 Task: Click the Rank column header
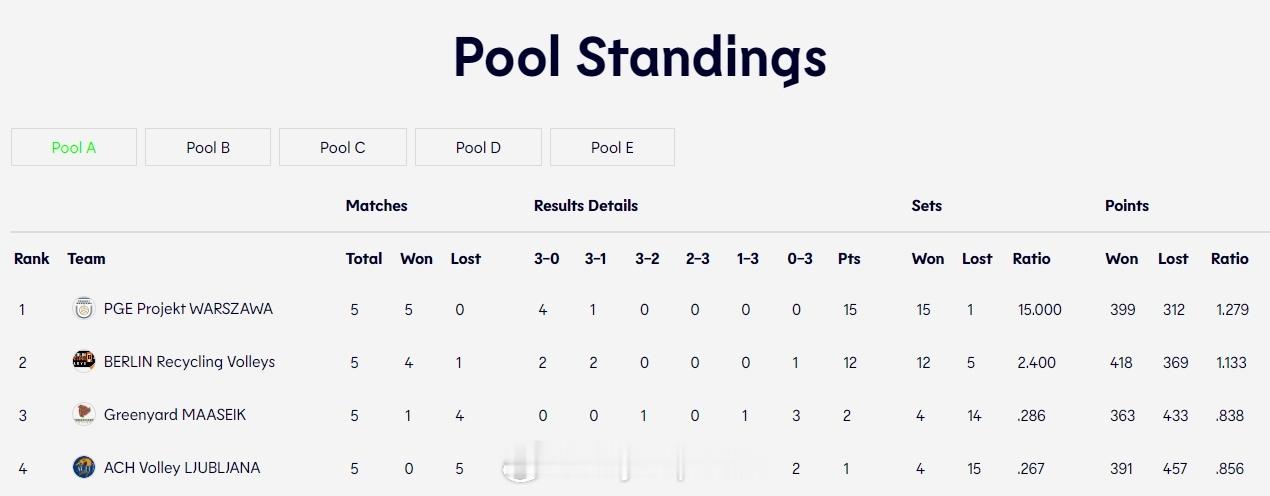32,258
